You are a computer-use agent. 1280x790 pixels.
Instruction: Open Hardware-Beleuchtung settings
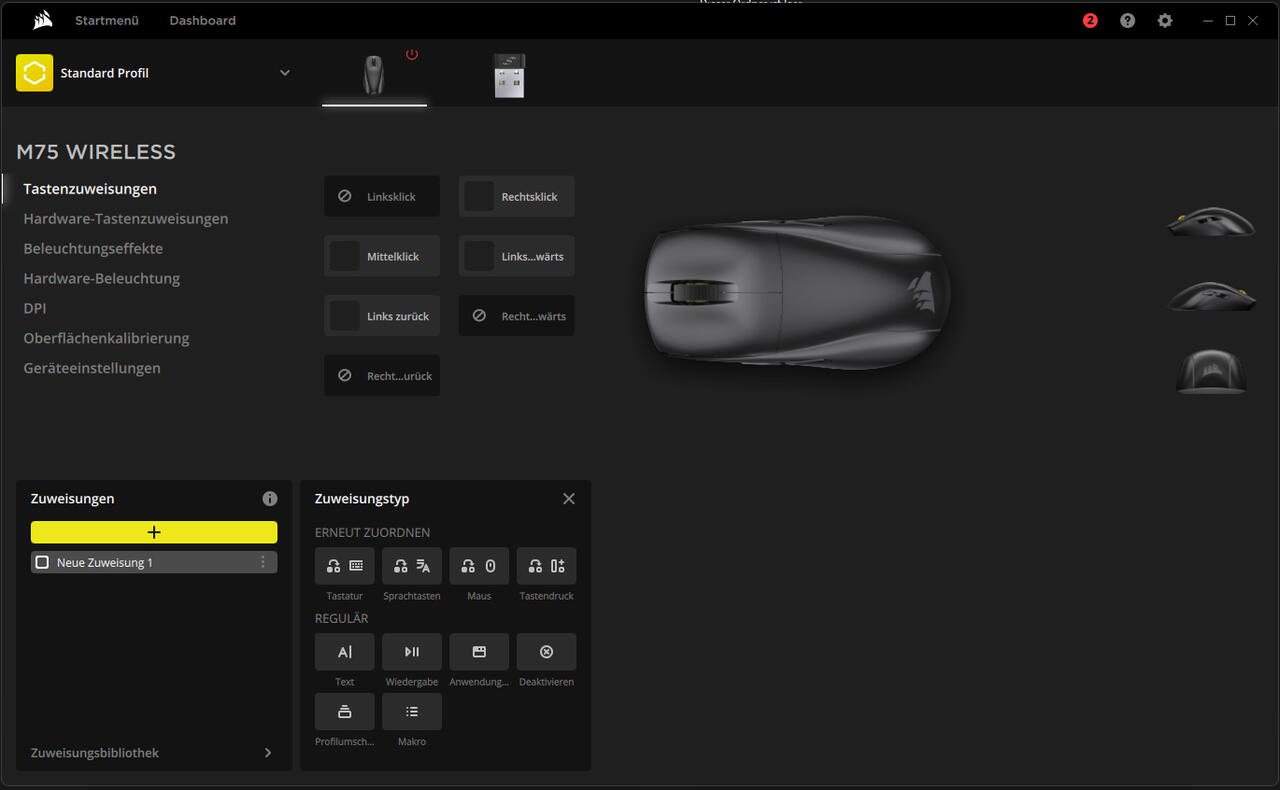click(x=102, y=278)
